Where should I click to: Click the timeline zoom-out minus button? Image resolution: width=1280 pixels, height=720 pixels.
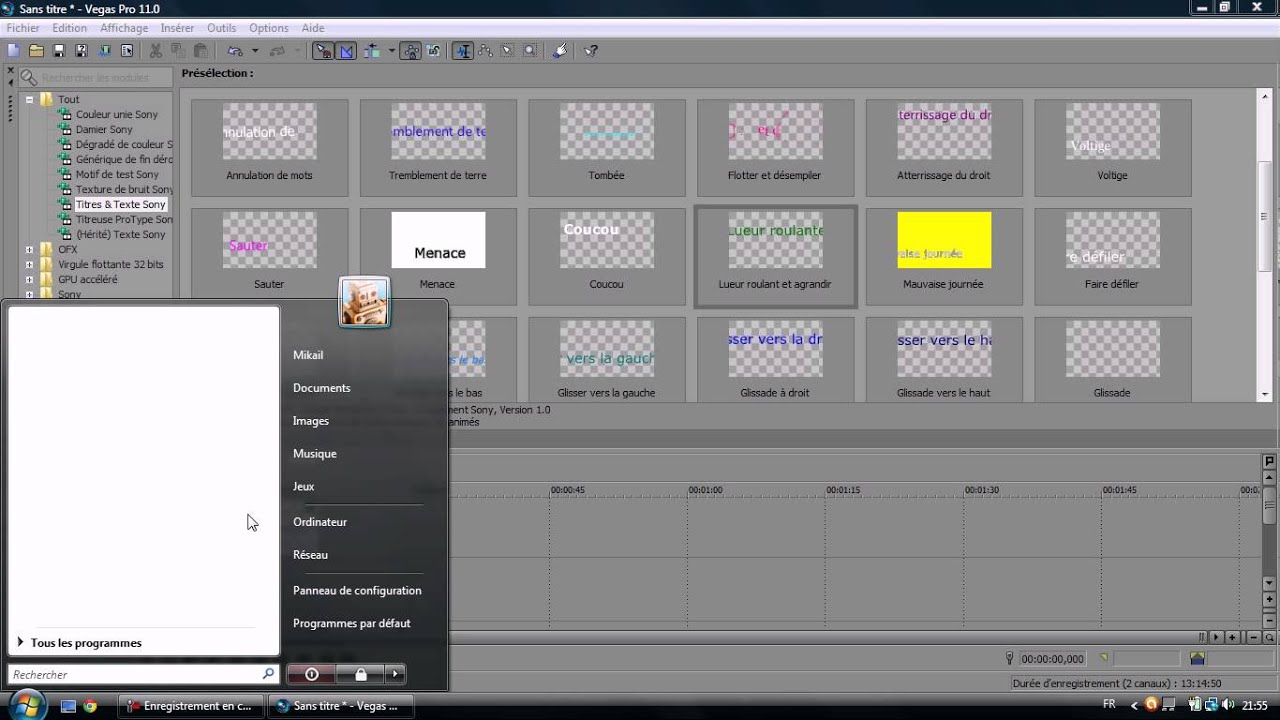click(1253, 637)
